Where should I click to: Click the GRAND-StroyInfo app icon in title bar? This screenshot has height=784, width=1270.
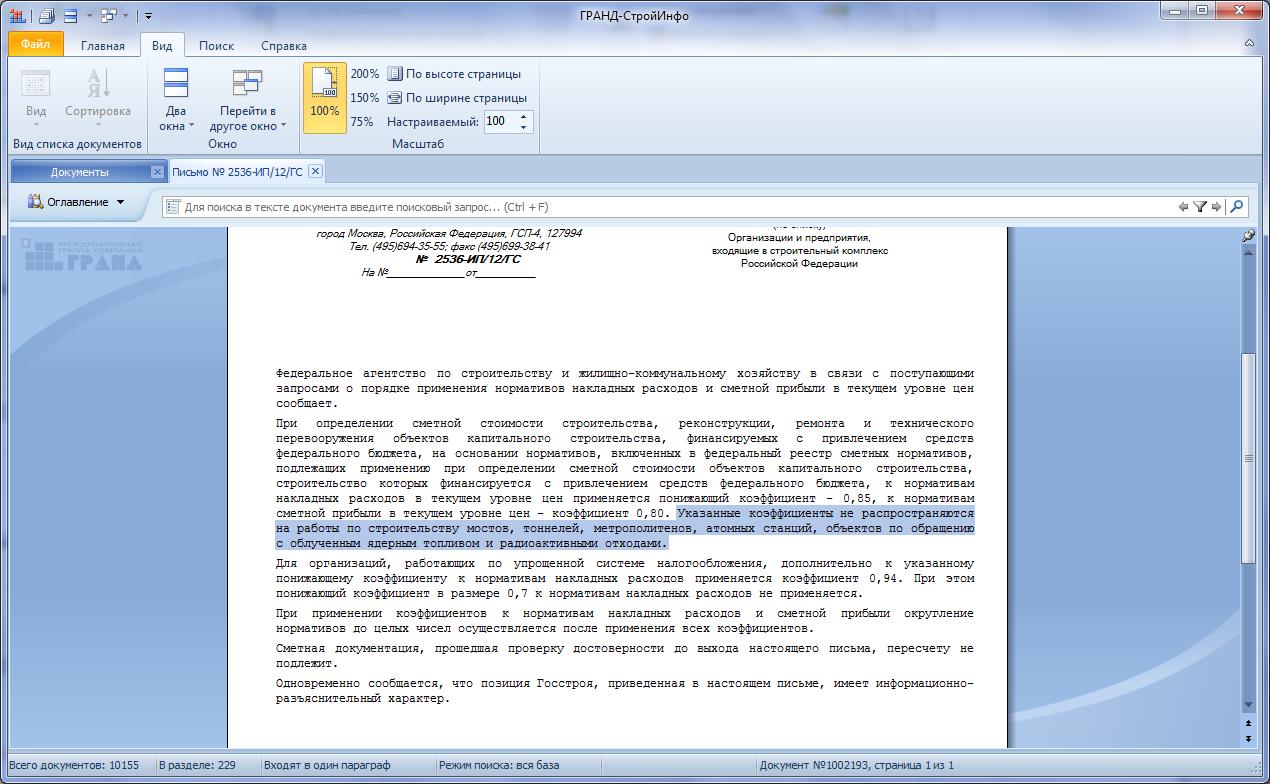tap(18, 16)
